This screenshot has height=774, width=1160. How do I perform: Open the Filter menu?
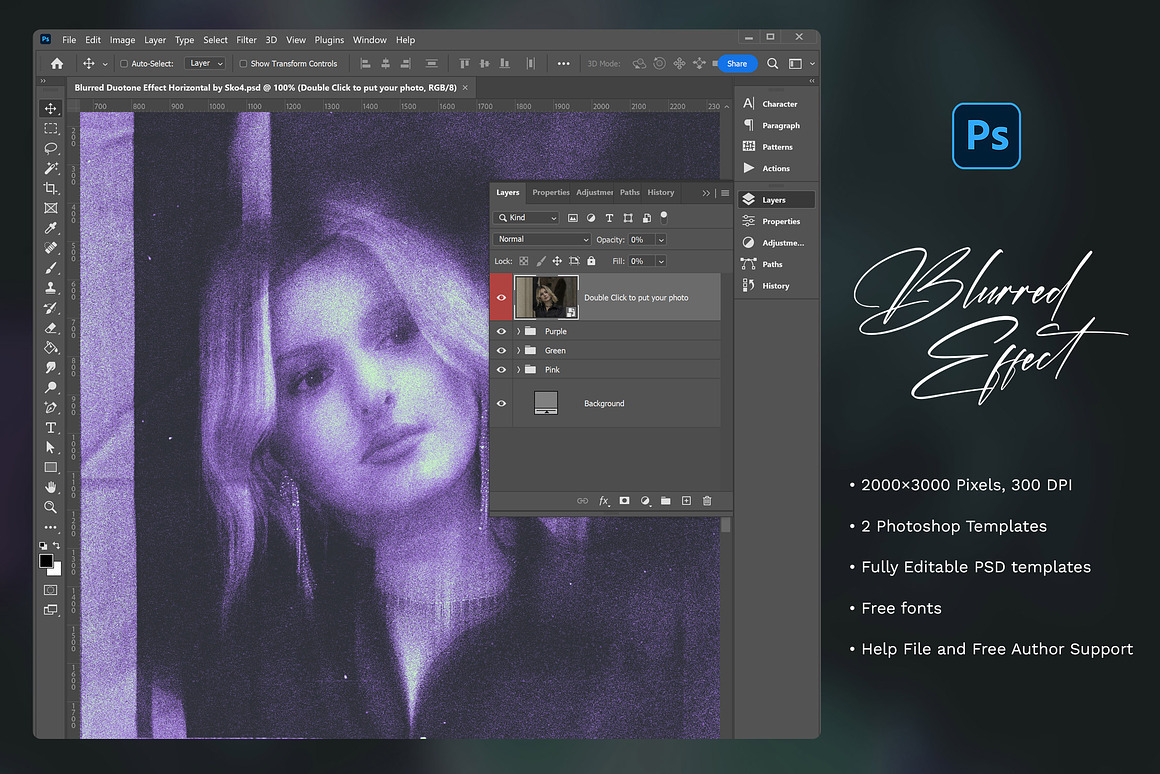click(246, 40)
